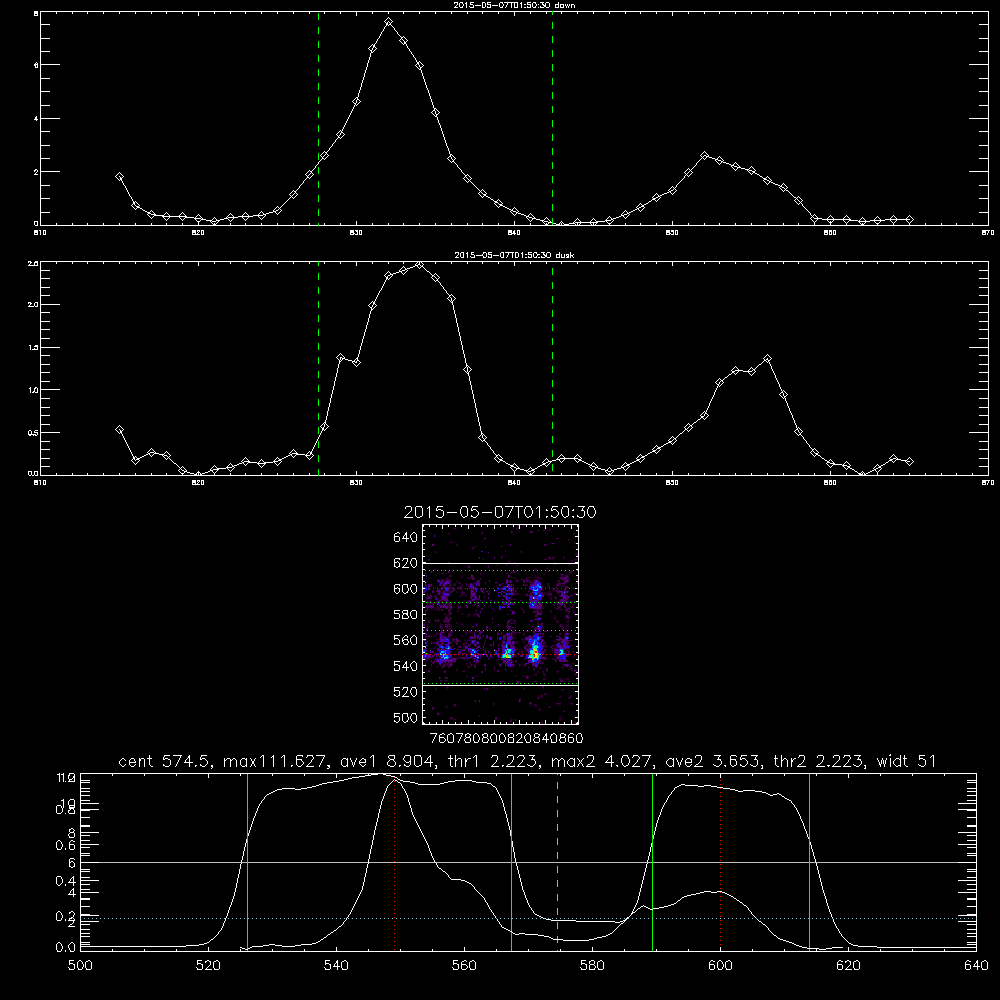Select the 'thr1 2.223' value
1000x1000 pixels.
(494, 761)
